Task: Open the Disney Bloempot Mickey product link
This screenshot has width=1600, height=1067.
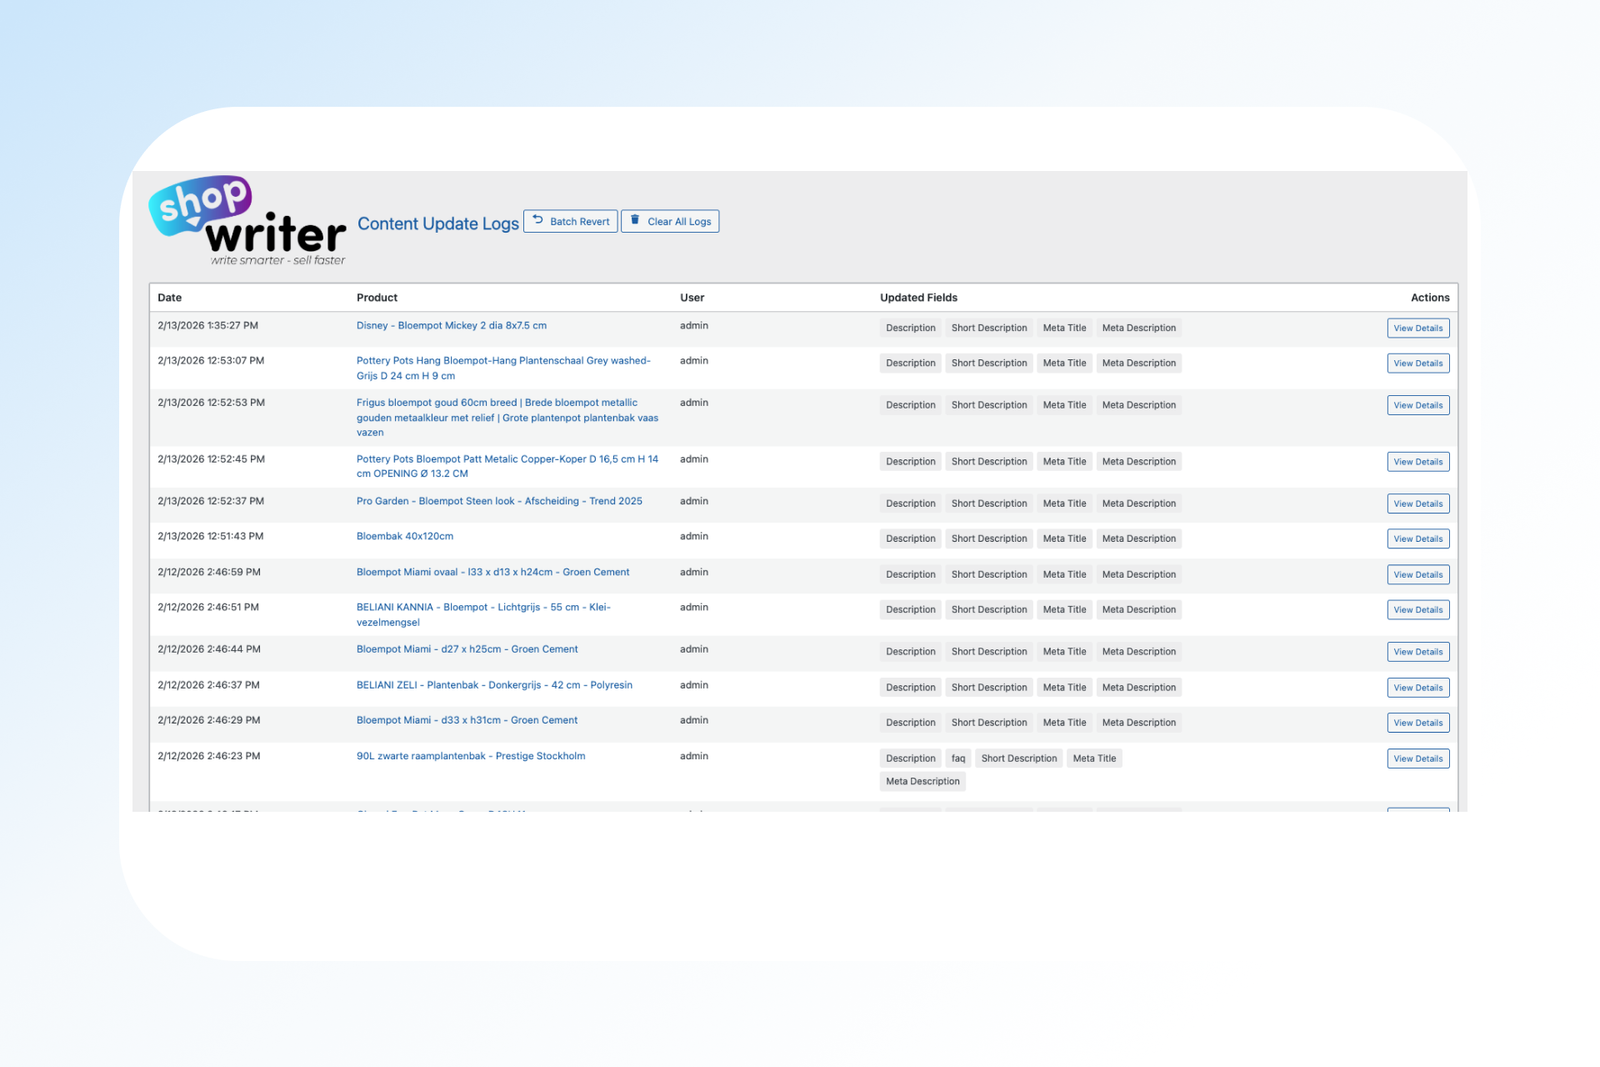Action: coord(451,326)
